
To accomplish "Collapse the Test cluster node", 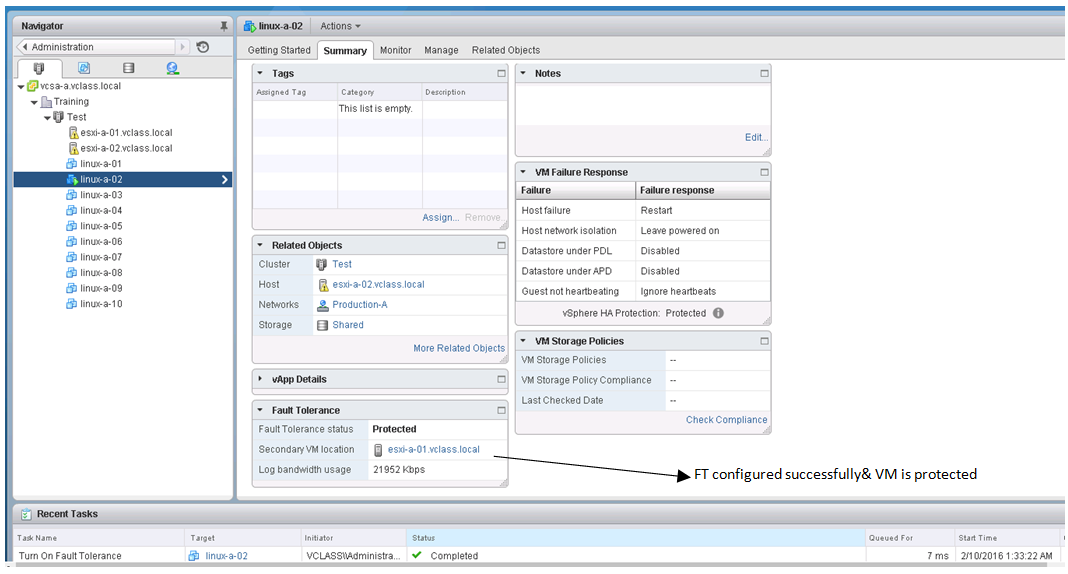I will click(x=47, y=118).
